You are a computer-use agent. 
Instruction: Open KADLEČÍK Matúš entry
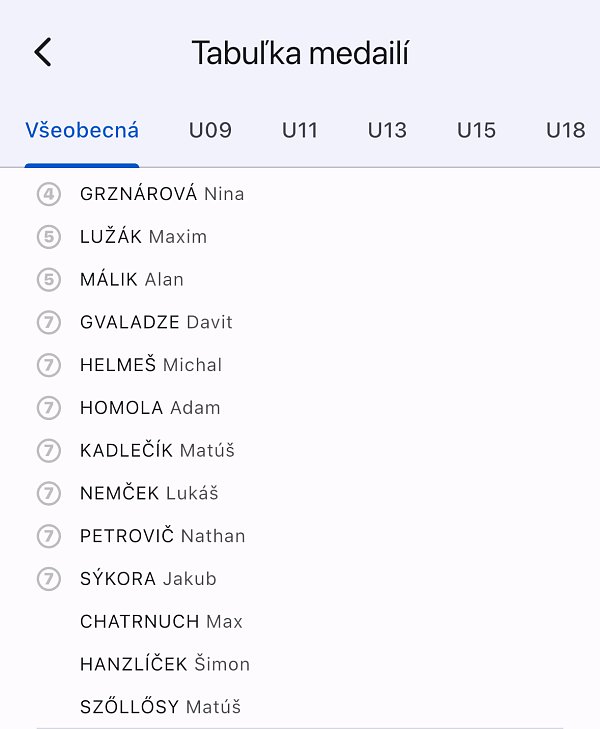pos(157,451)
